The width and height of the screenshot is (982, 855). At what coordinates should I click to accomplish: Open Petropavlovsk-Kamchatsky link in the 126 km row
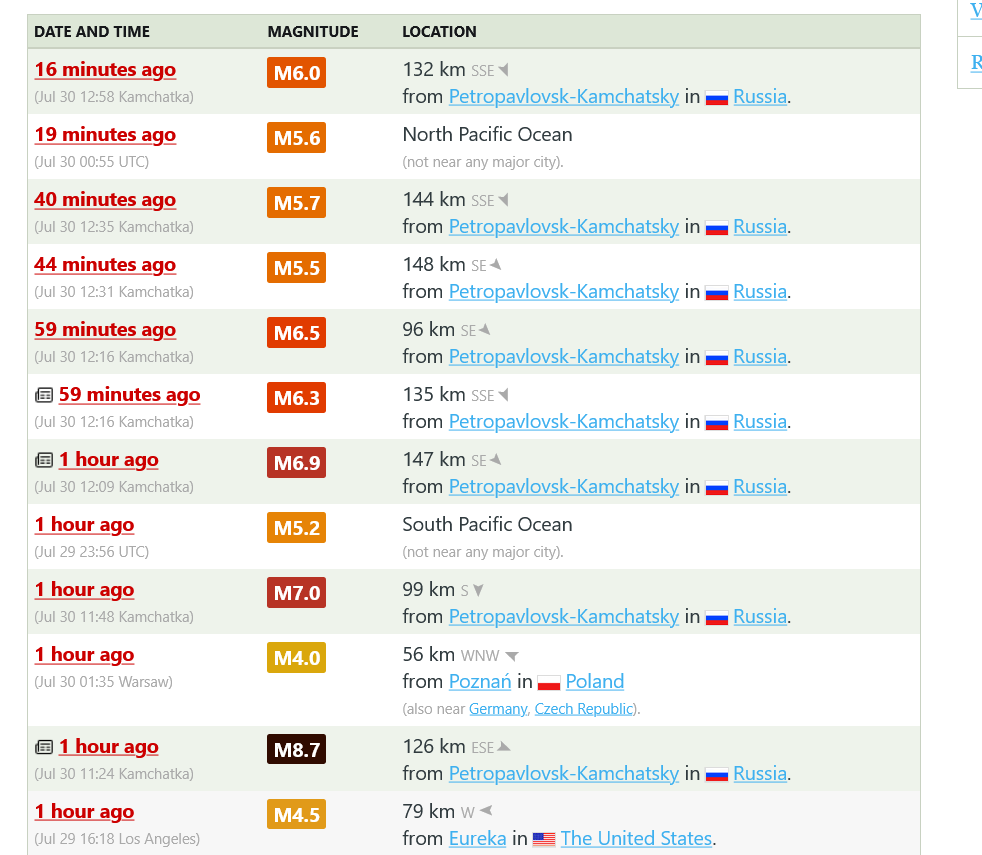tap(564, 774)
